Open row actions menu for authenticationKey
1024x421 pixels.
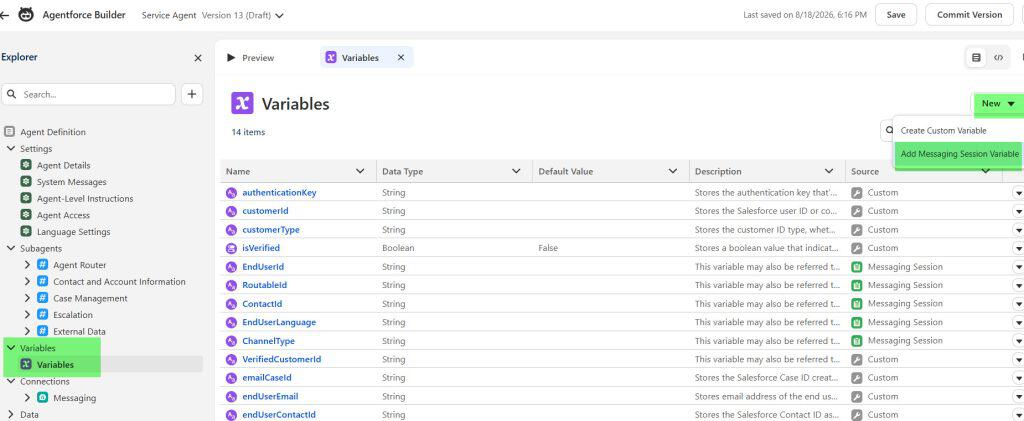click(x=1017, y=193)
